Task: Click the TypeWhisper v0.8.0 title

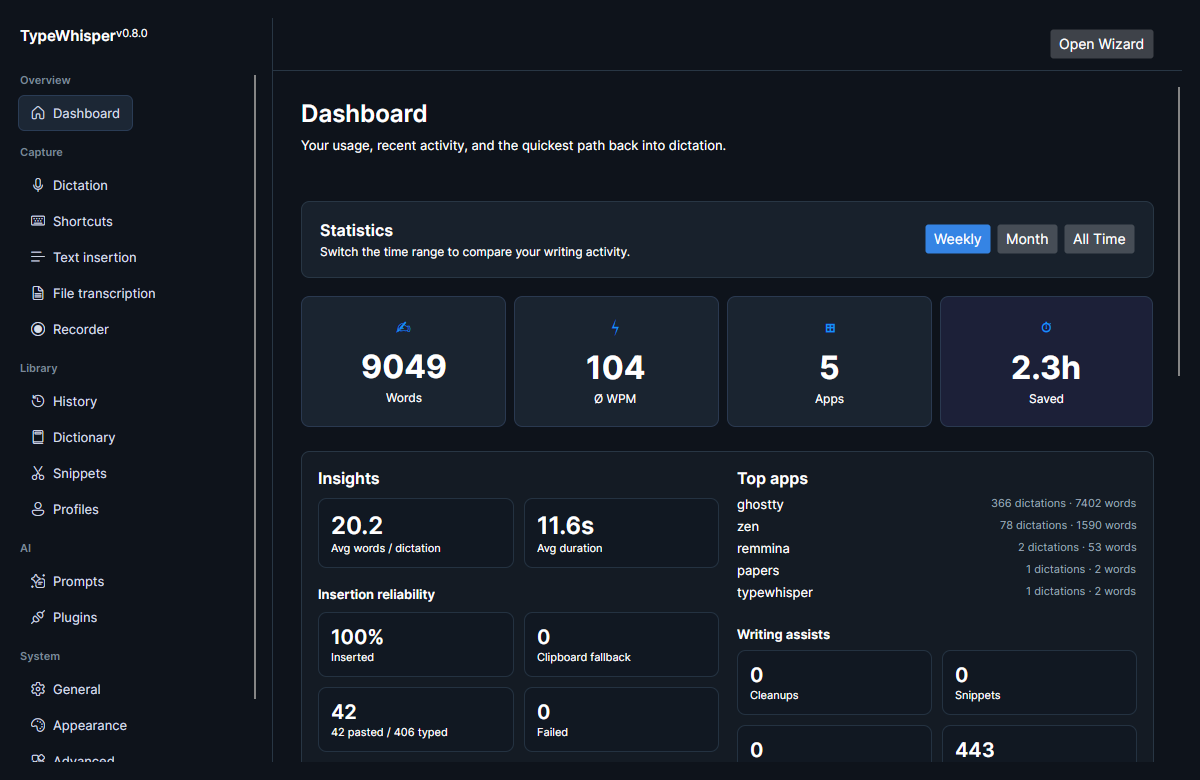Action: [x=84, y=35]
